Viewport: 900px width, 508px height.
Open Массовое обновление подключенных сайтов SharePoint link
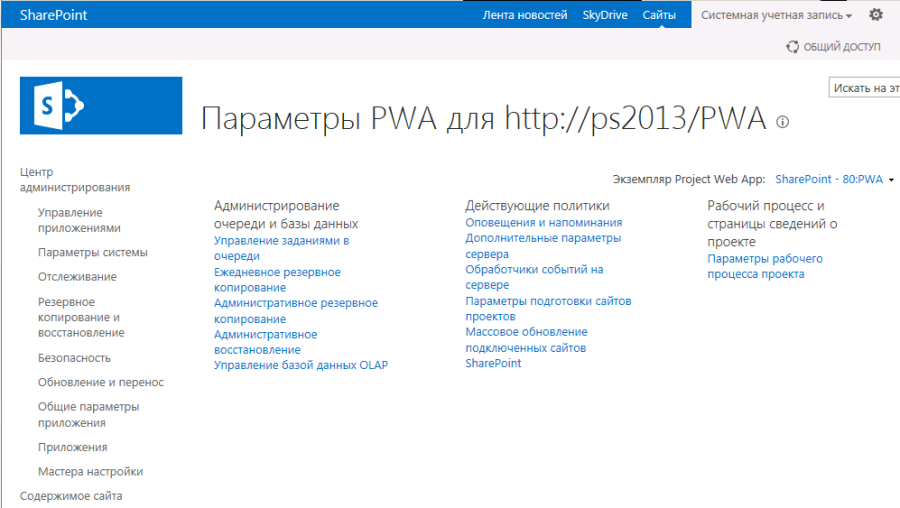click(526, 347)
